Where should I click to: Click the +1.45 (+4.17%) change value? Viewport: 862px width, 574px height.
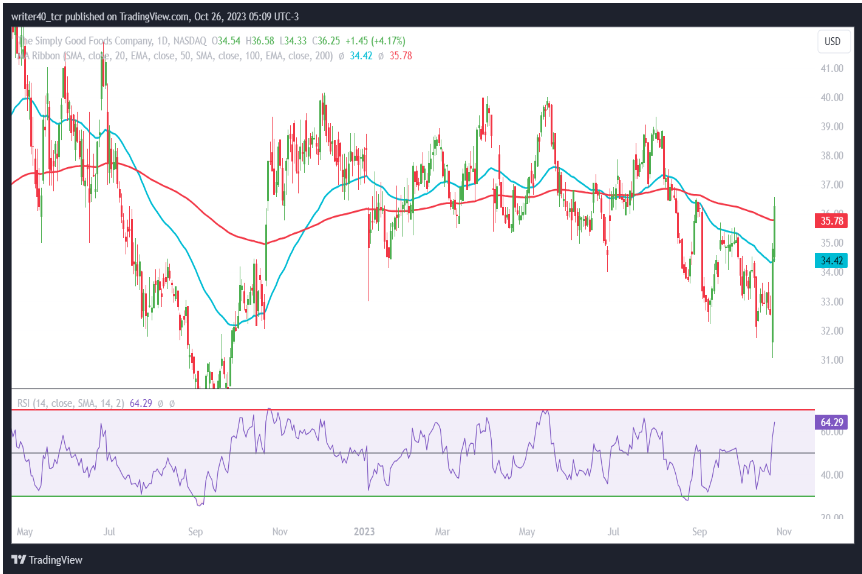click(375, 41)
